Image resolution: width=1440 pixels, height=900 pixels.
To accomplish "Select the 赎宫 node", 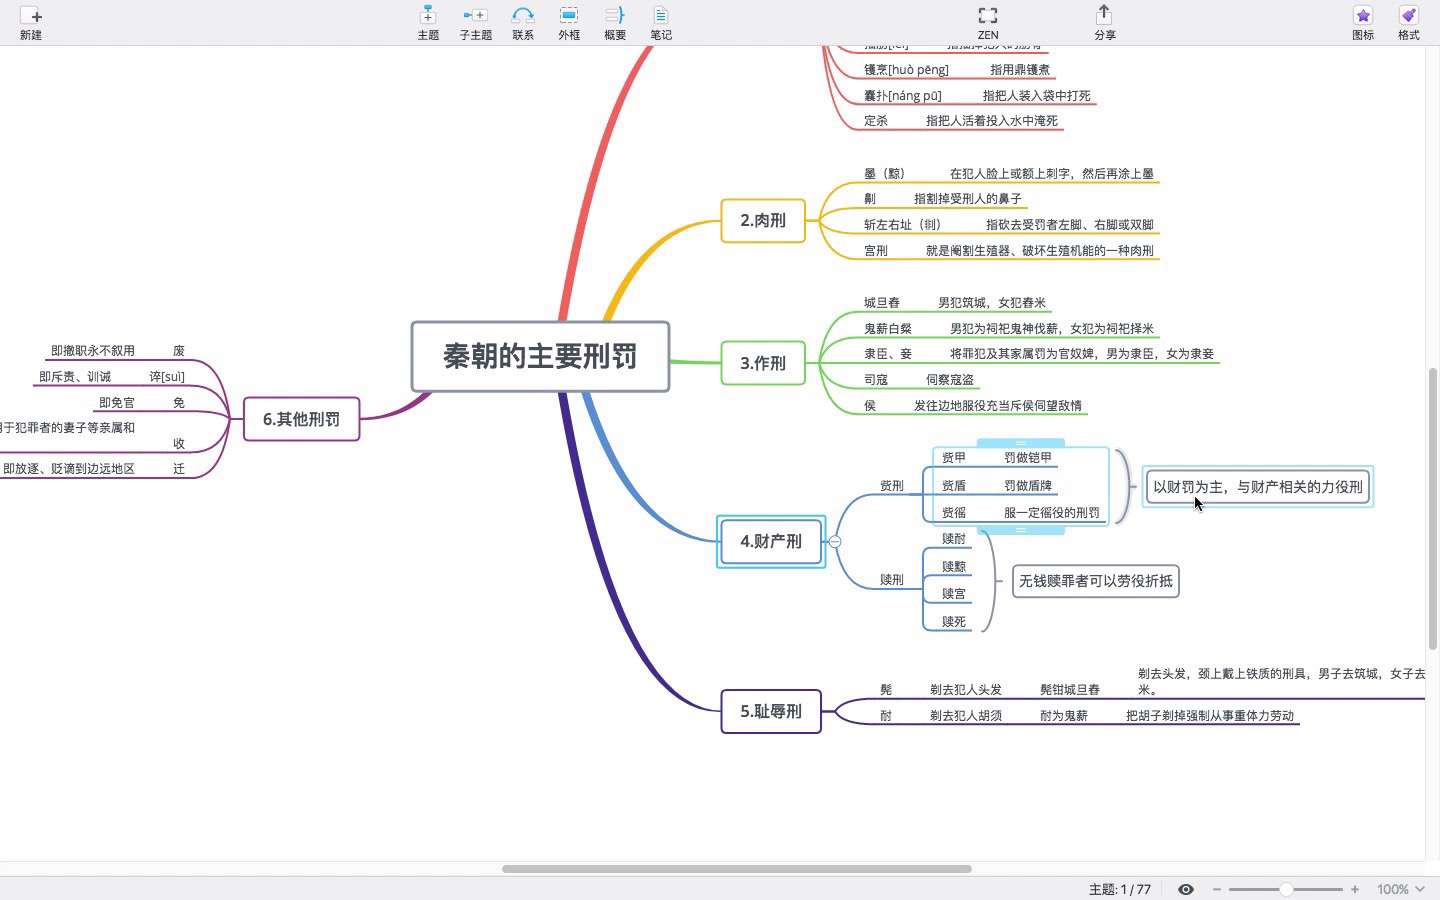I will click(954, 594).
